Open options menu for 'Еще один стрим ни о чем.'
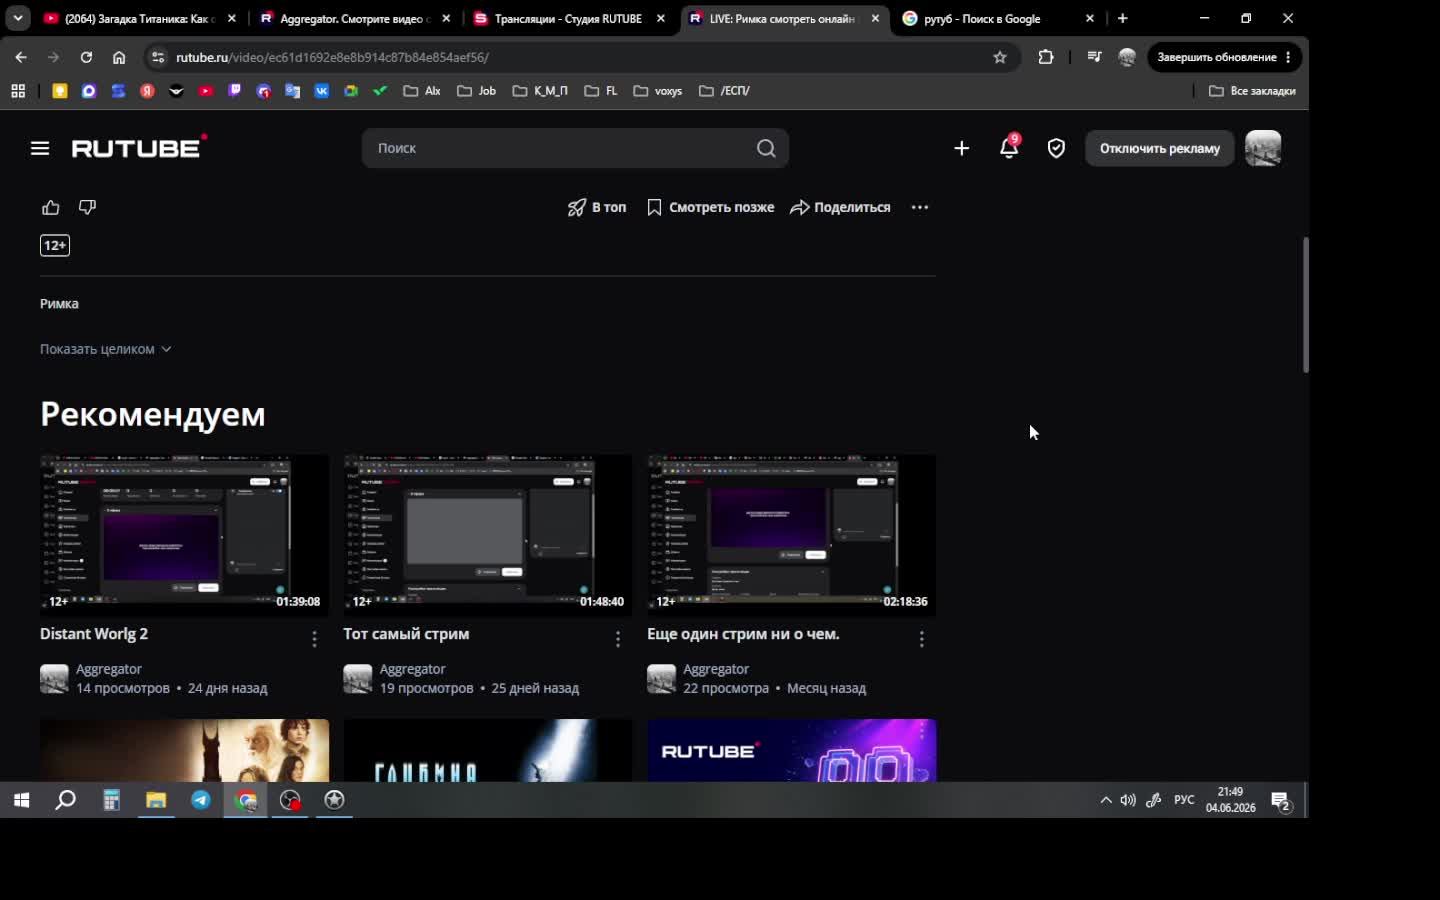 [x=922, y=638]
